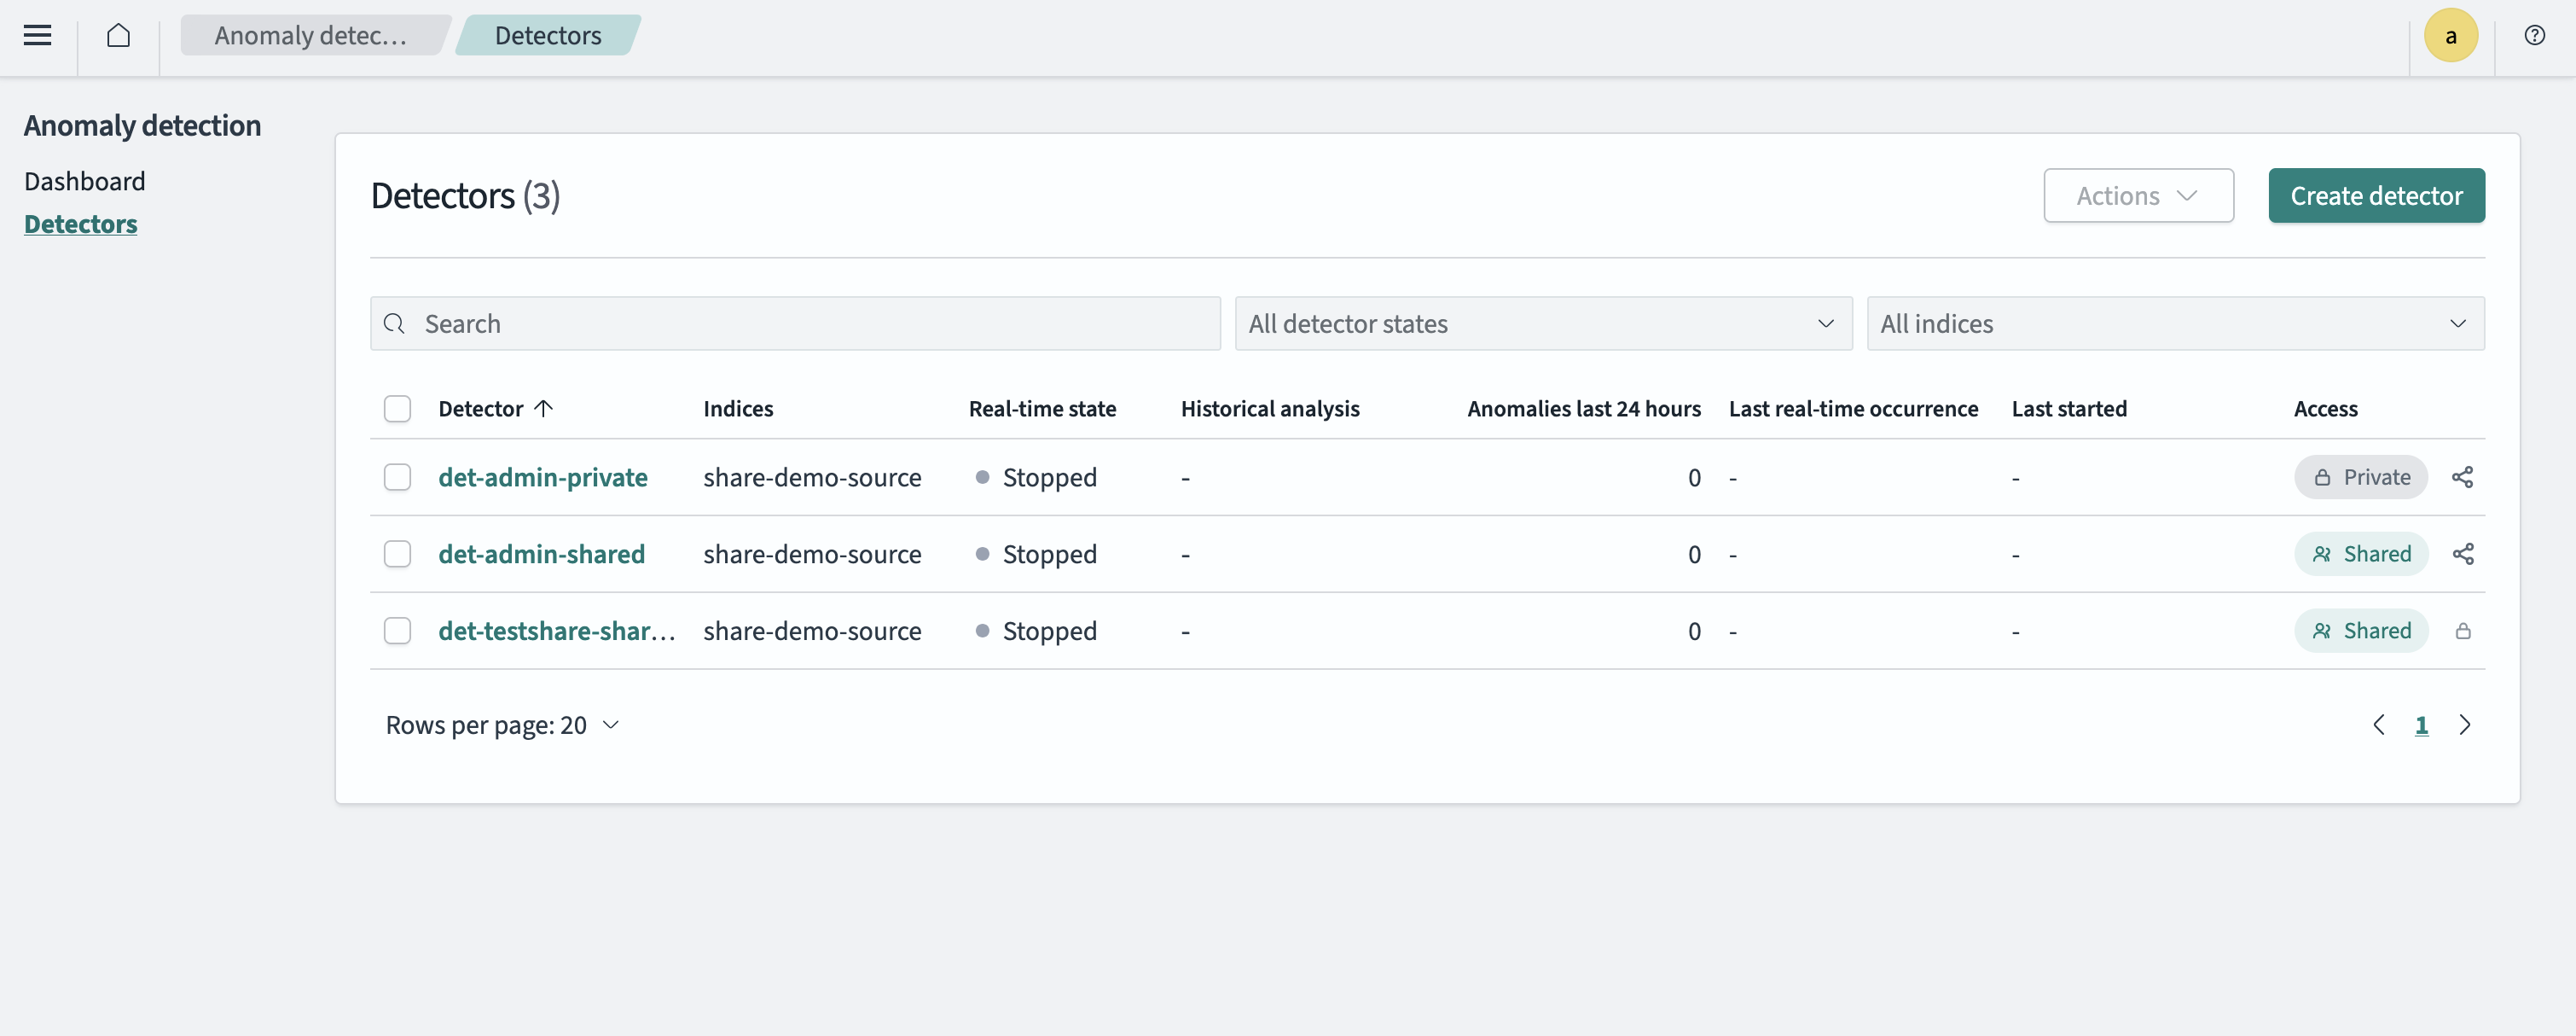Expand the All detector states filter

coord(1543,324)
